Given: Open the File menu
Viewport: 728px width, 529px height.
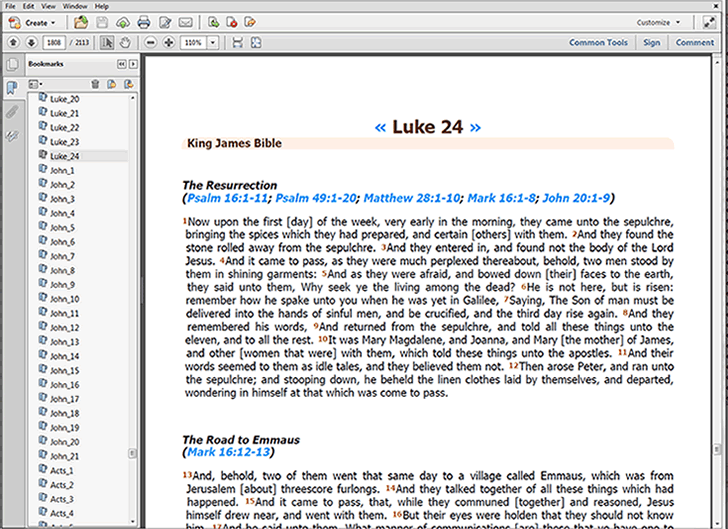Looking at the screenshot, I should (10, 6).
